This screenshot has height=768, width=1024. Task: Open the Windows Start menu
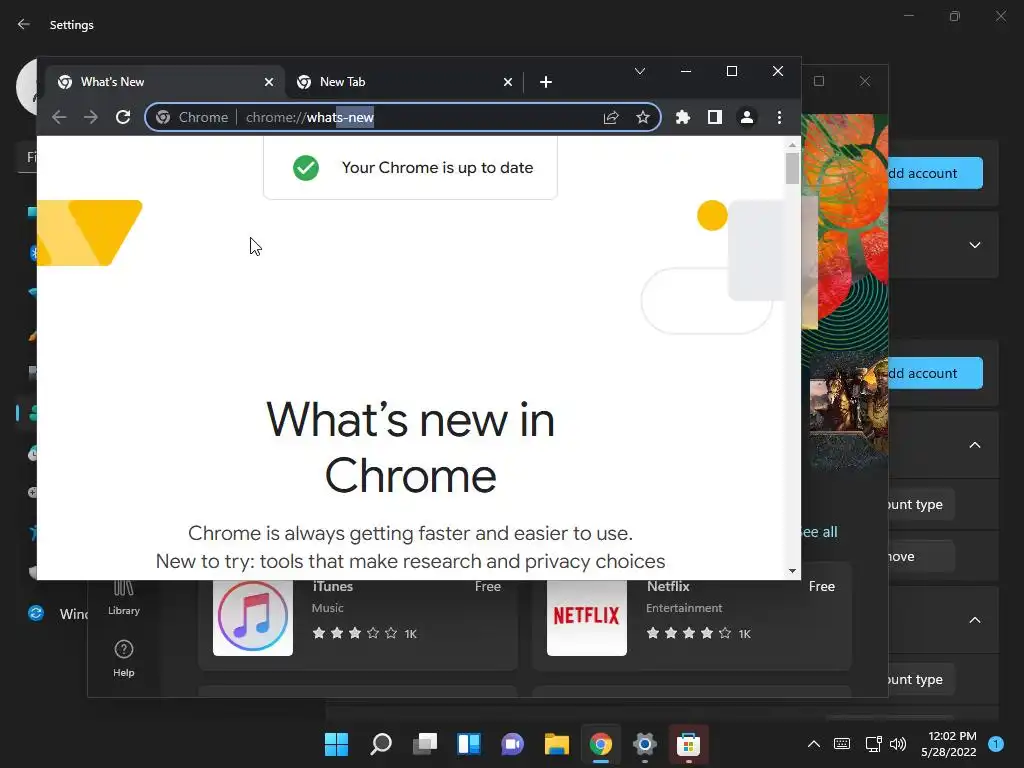click(x=337, y=744)
